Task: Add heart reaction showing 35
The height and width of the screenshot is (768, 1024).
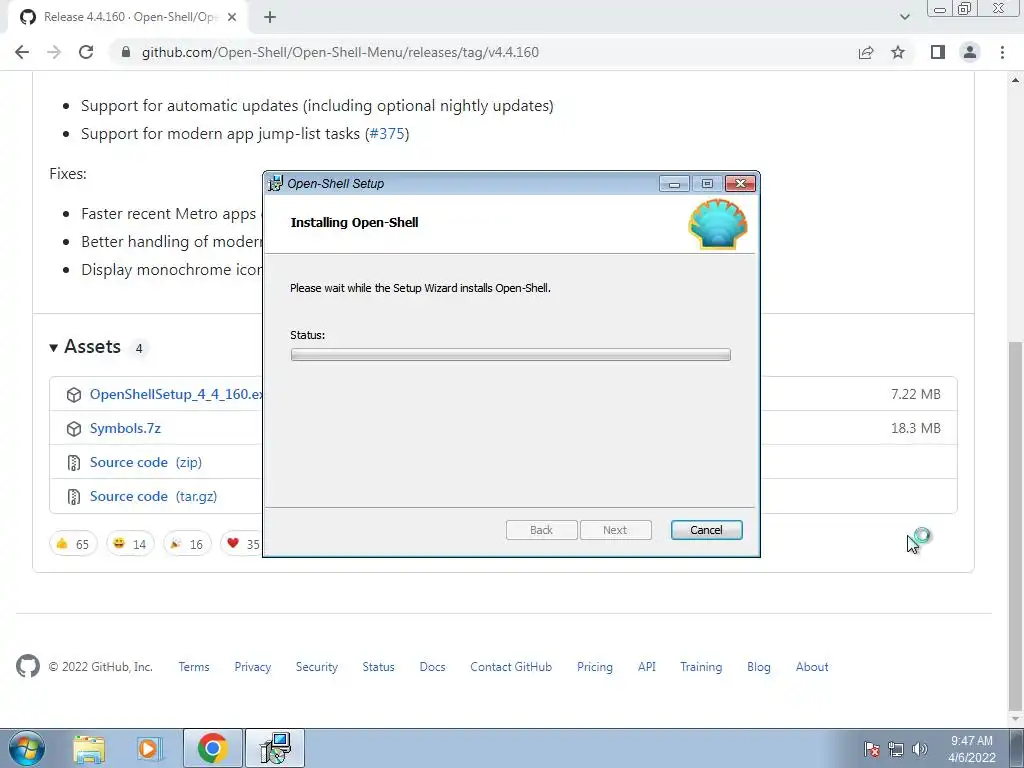Action: (x=242, y=544)
